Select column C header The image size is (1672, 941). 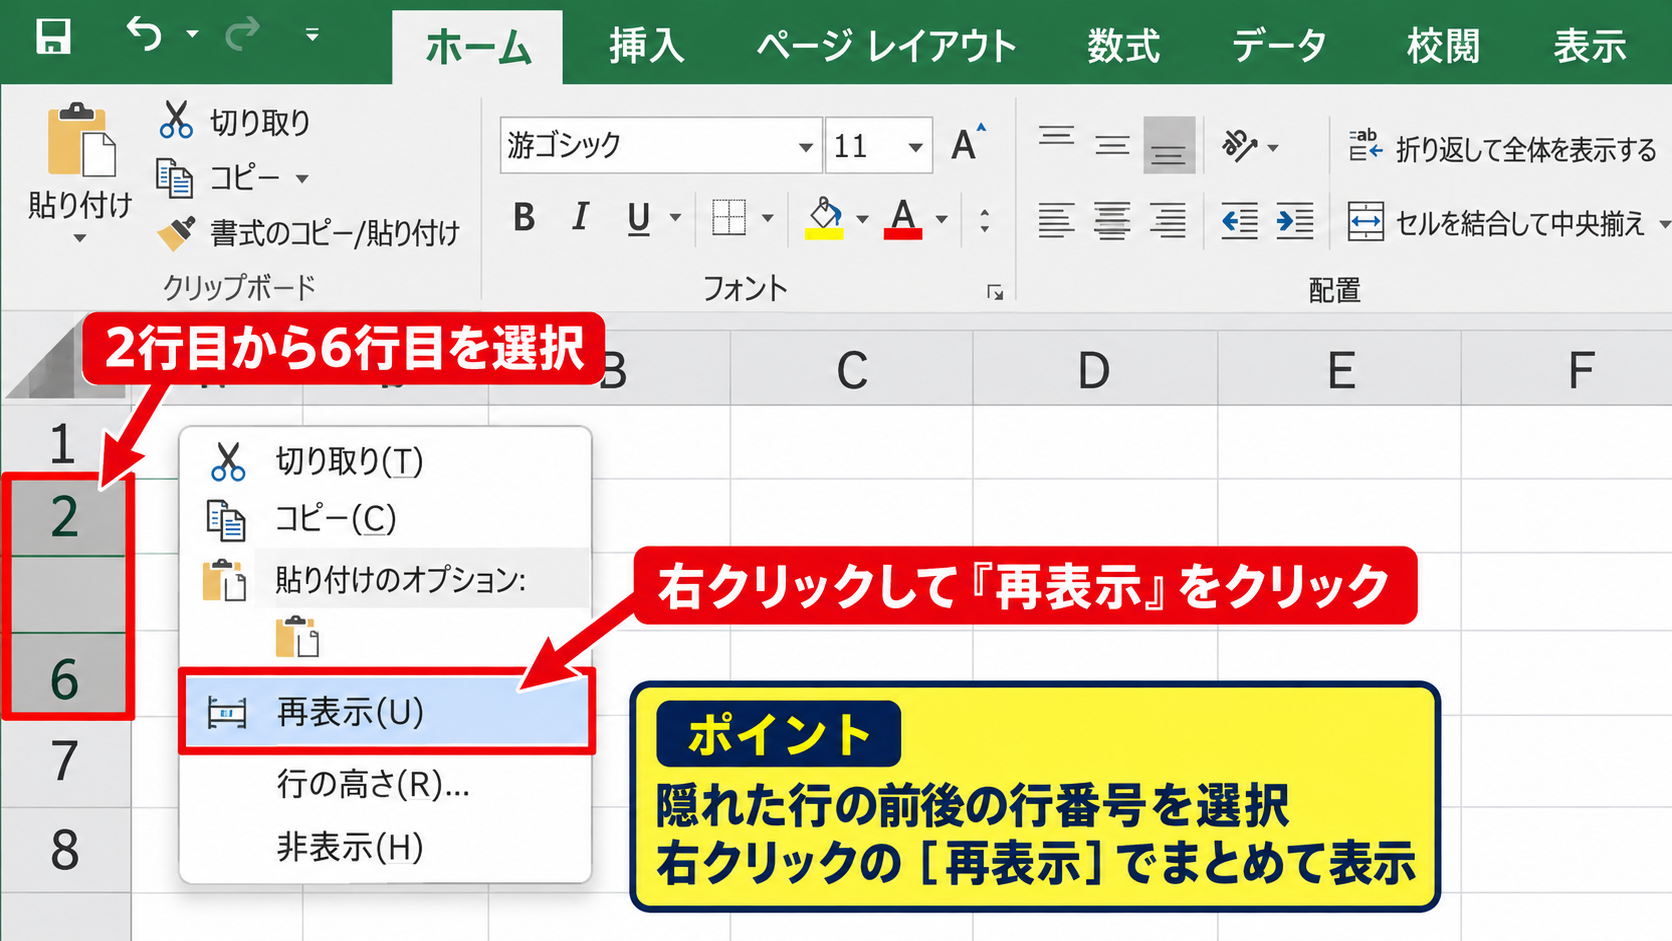[852, 371]
